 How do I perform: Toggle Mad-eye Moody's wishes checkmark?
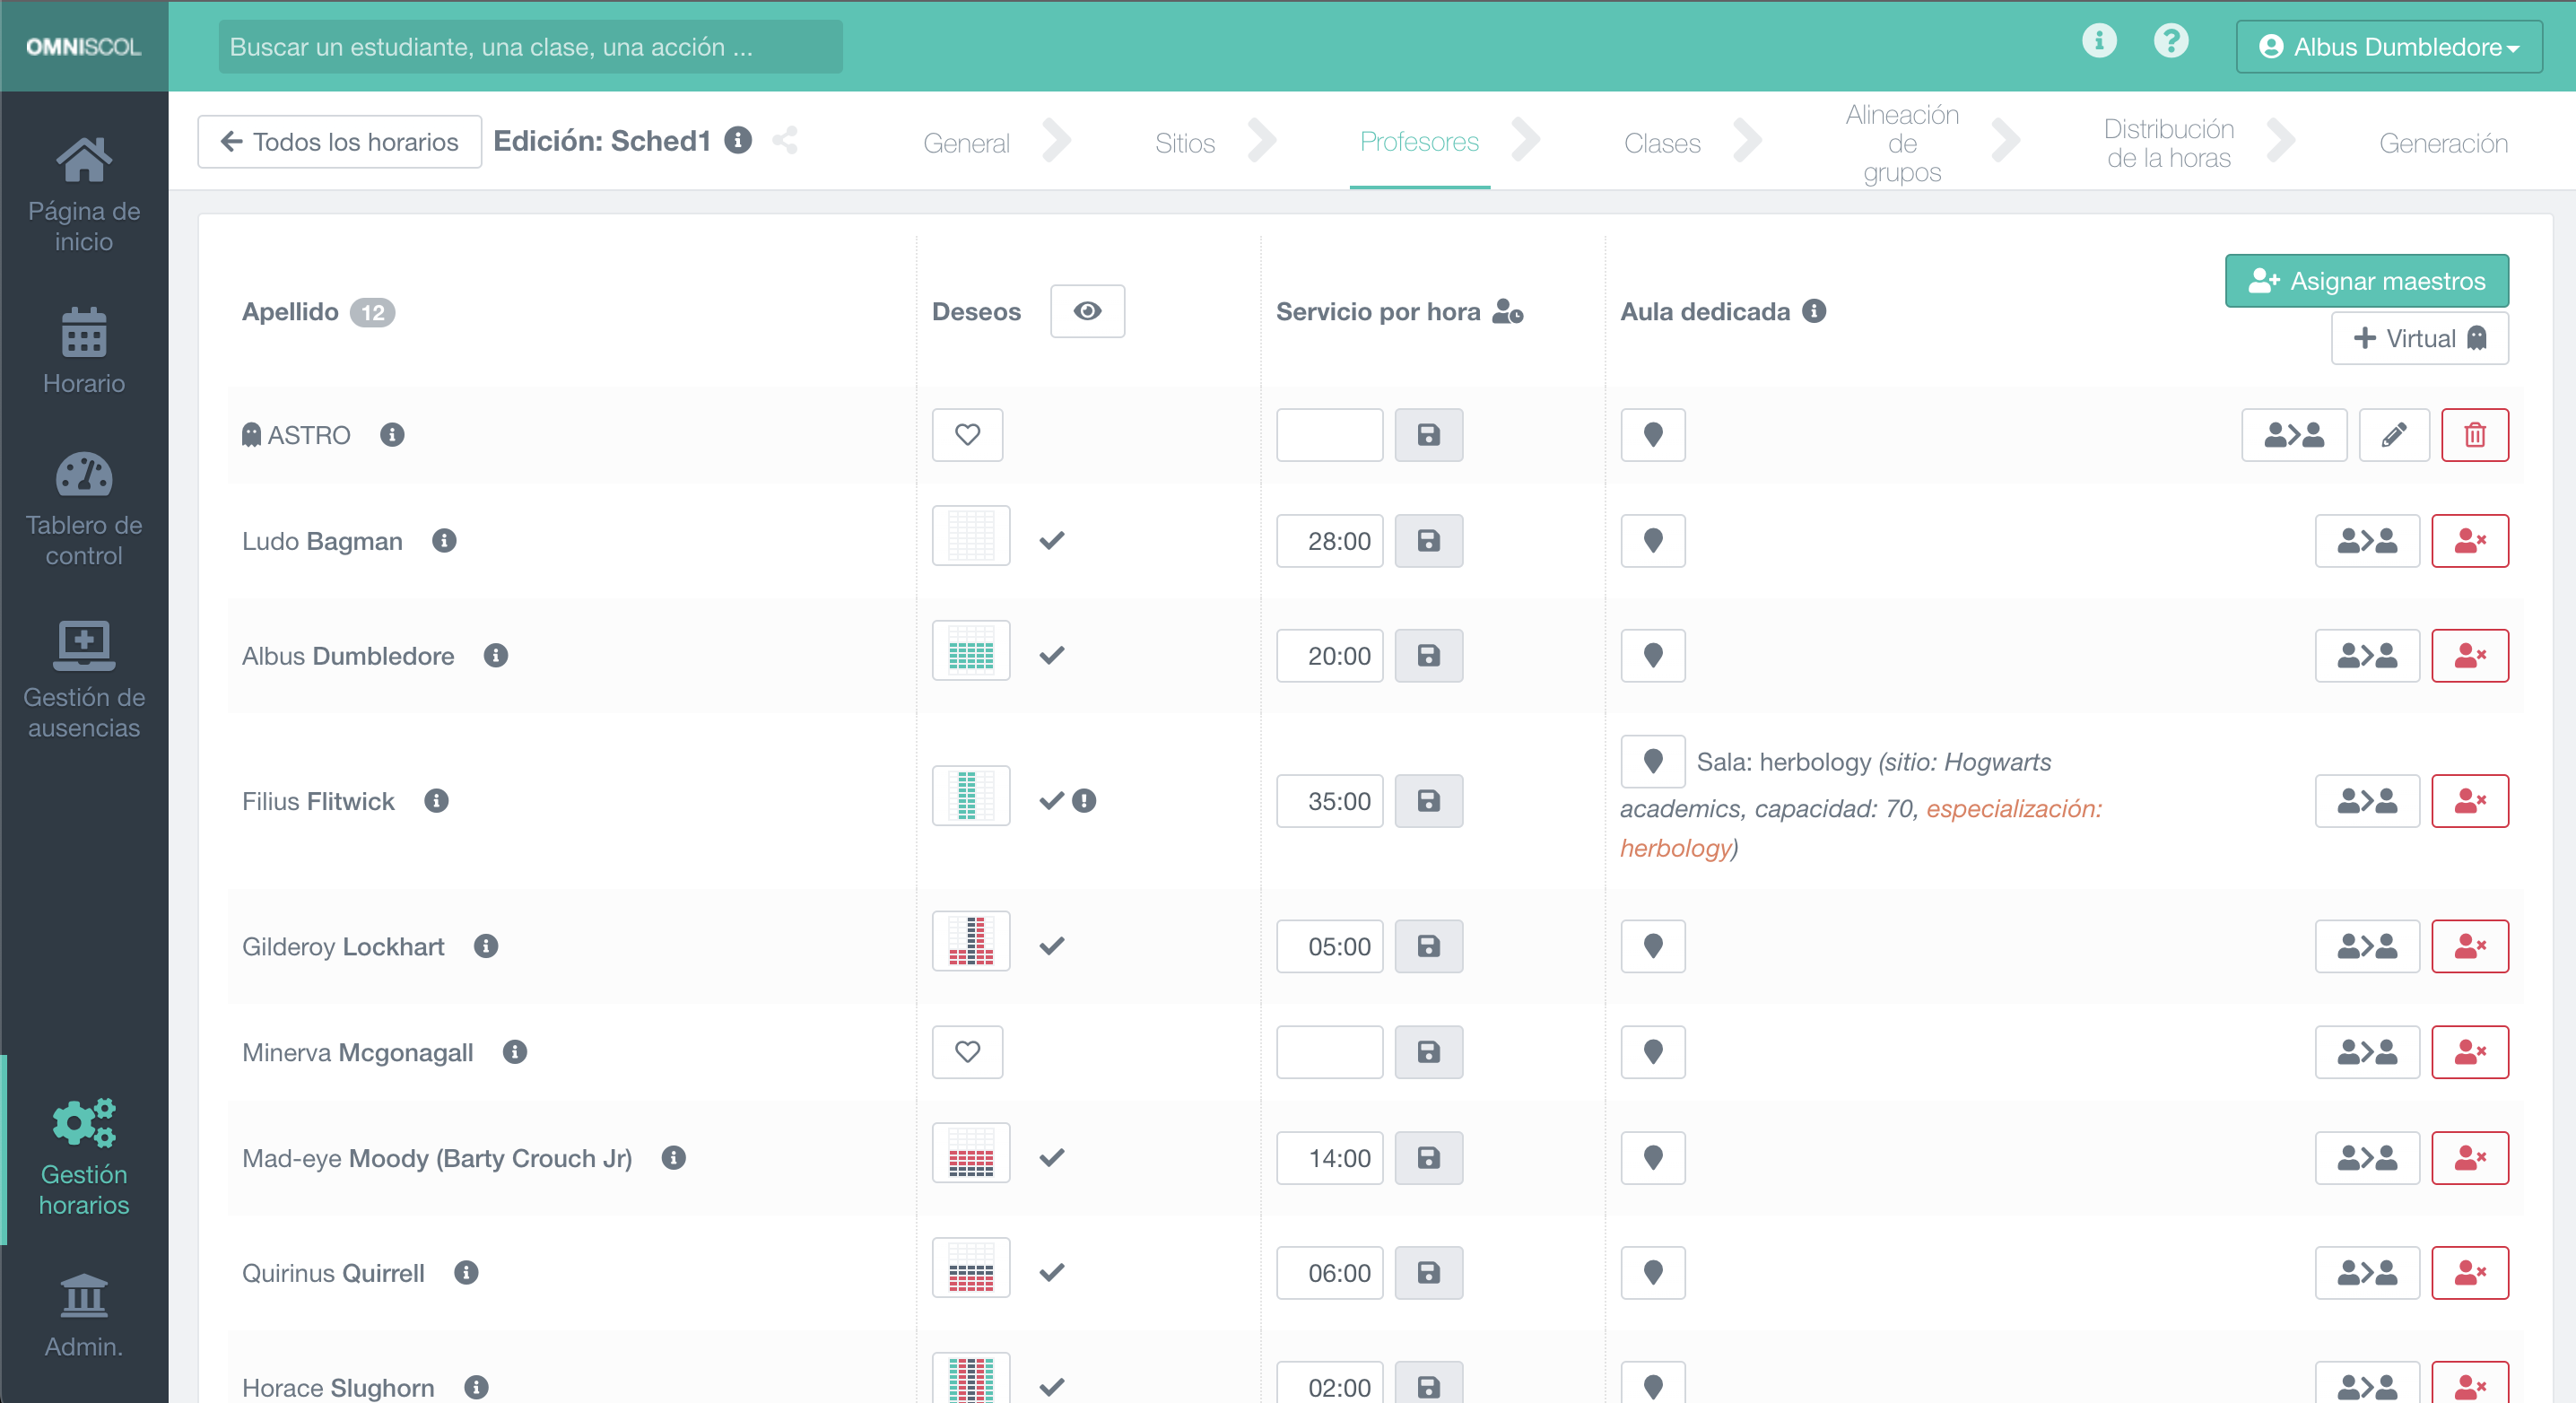(1051, 1158)
